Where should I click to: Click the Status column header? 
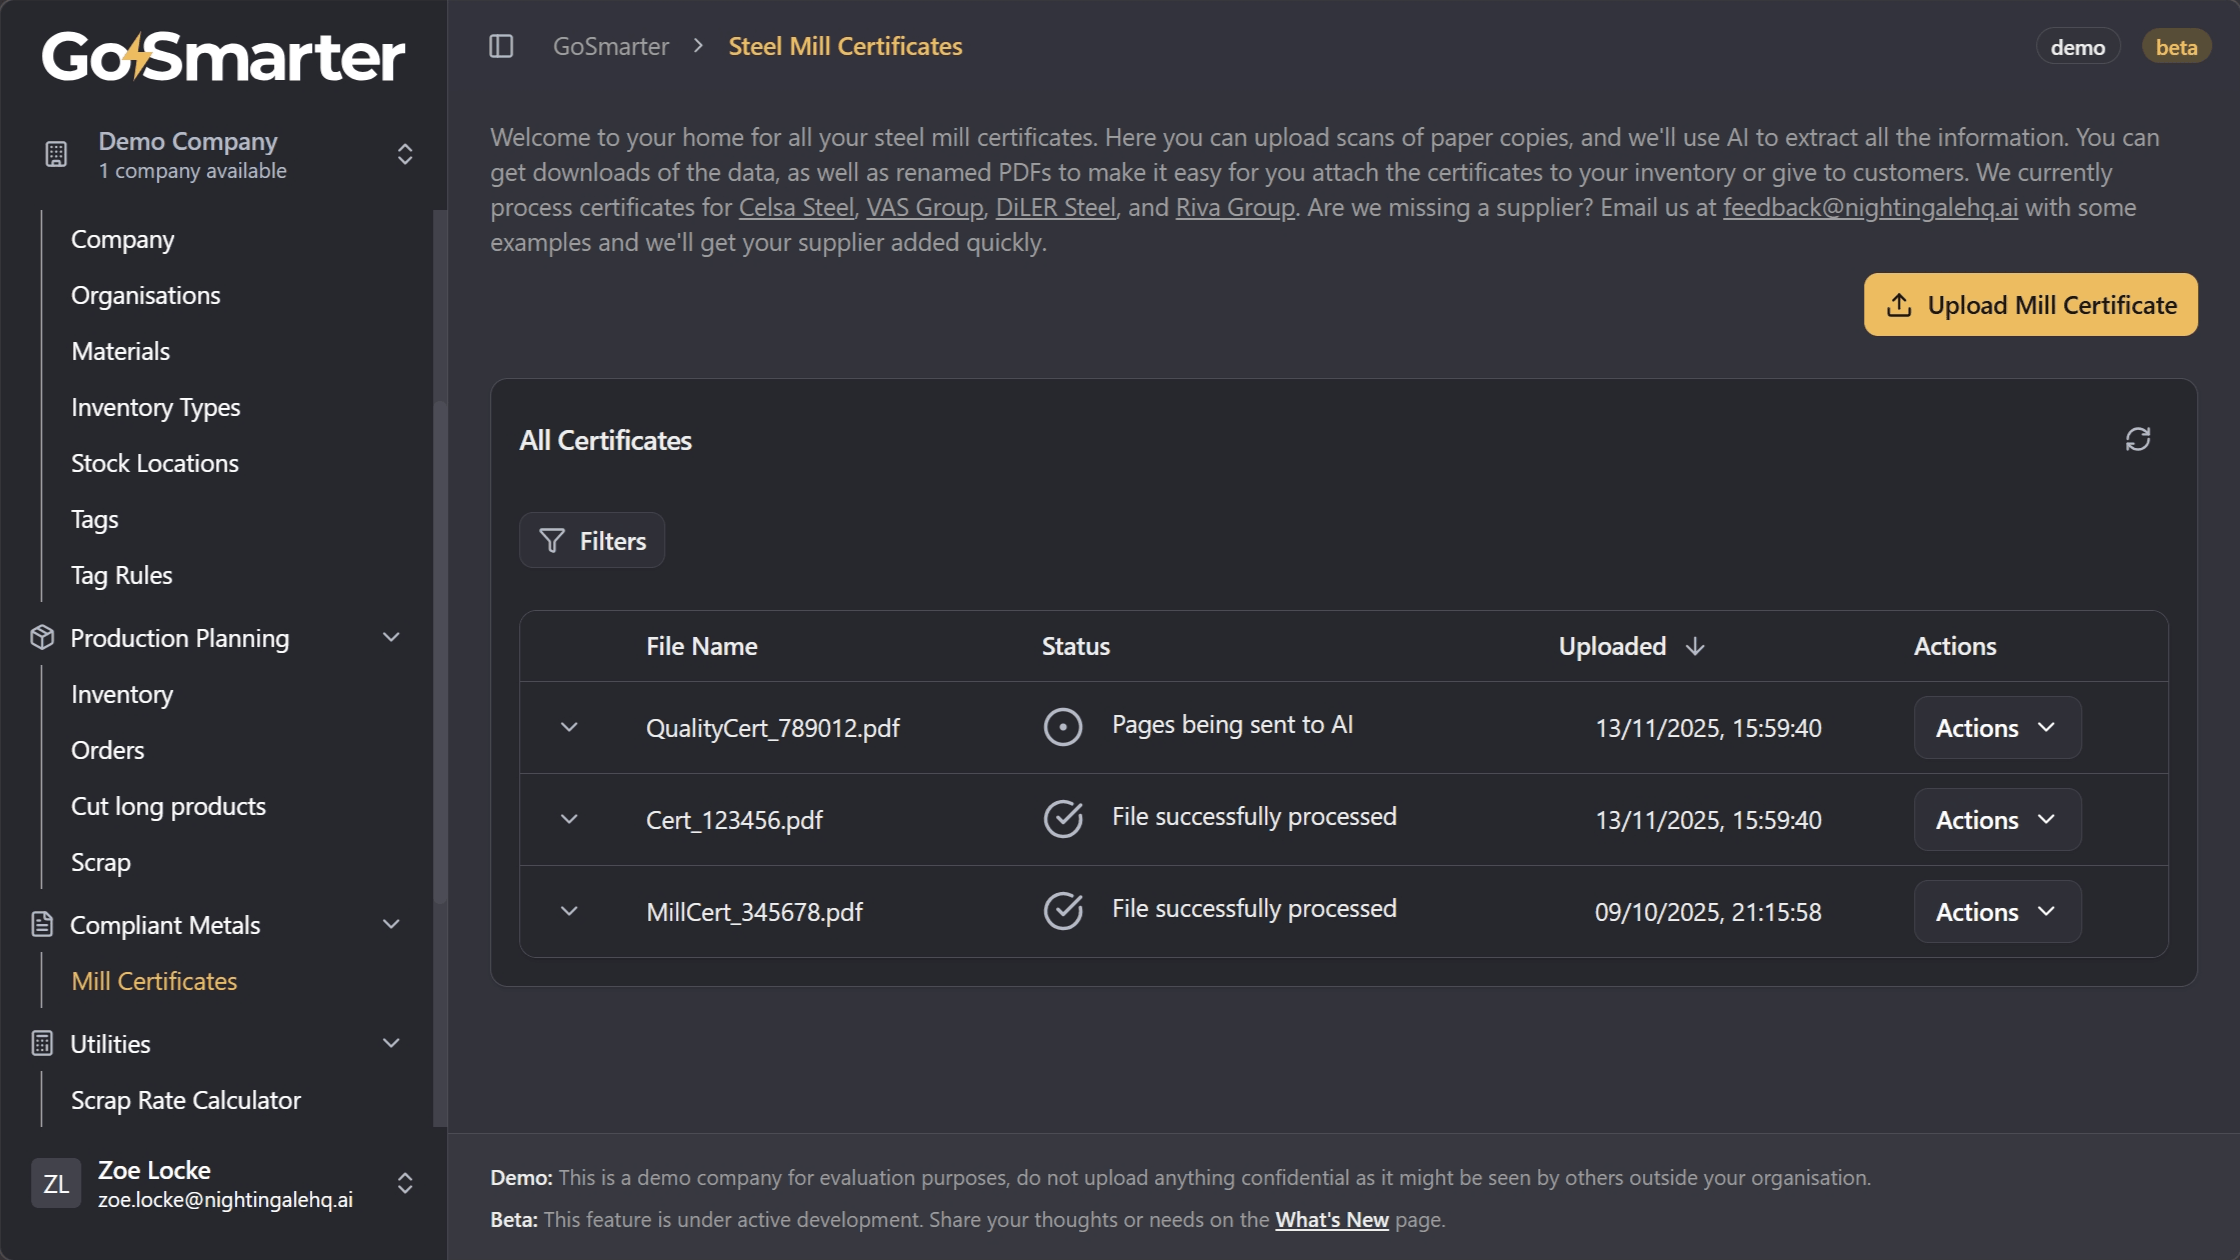(1076, 646)
